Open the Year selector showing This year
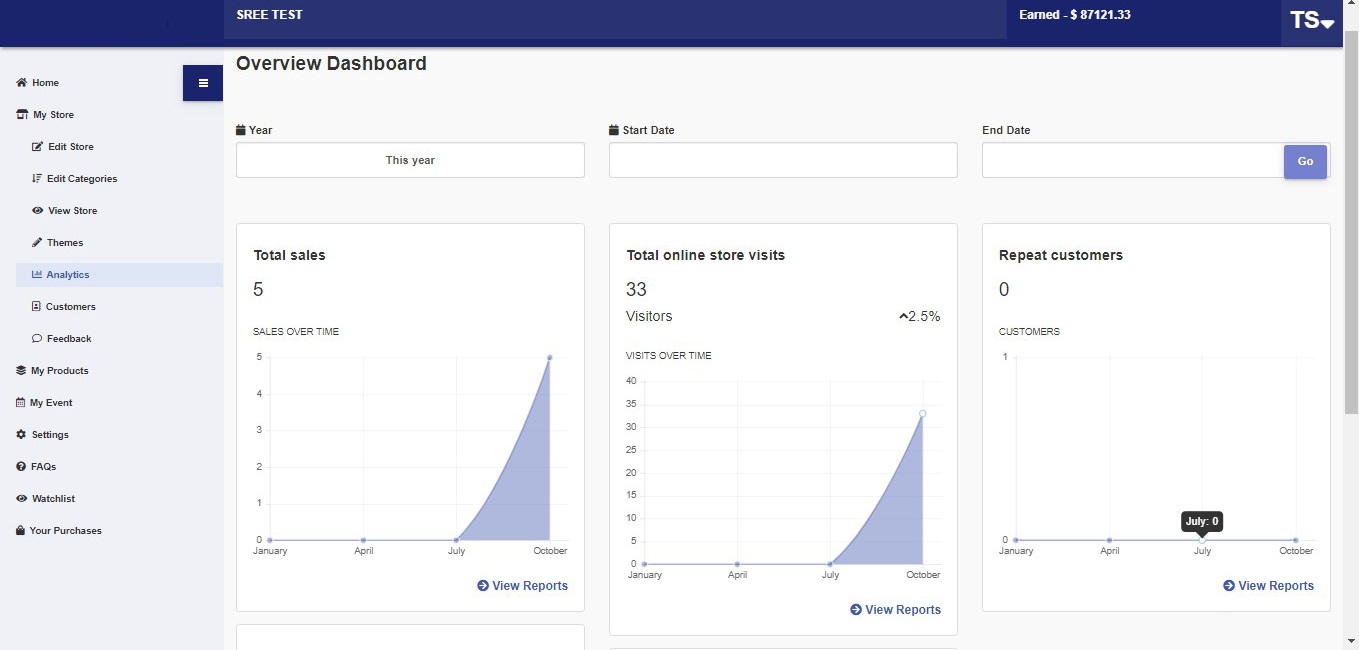 [x=410, y=160]
